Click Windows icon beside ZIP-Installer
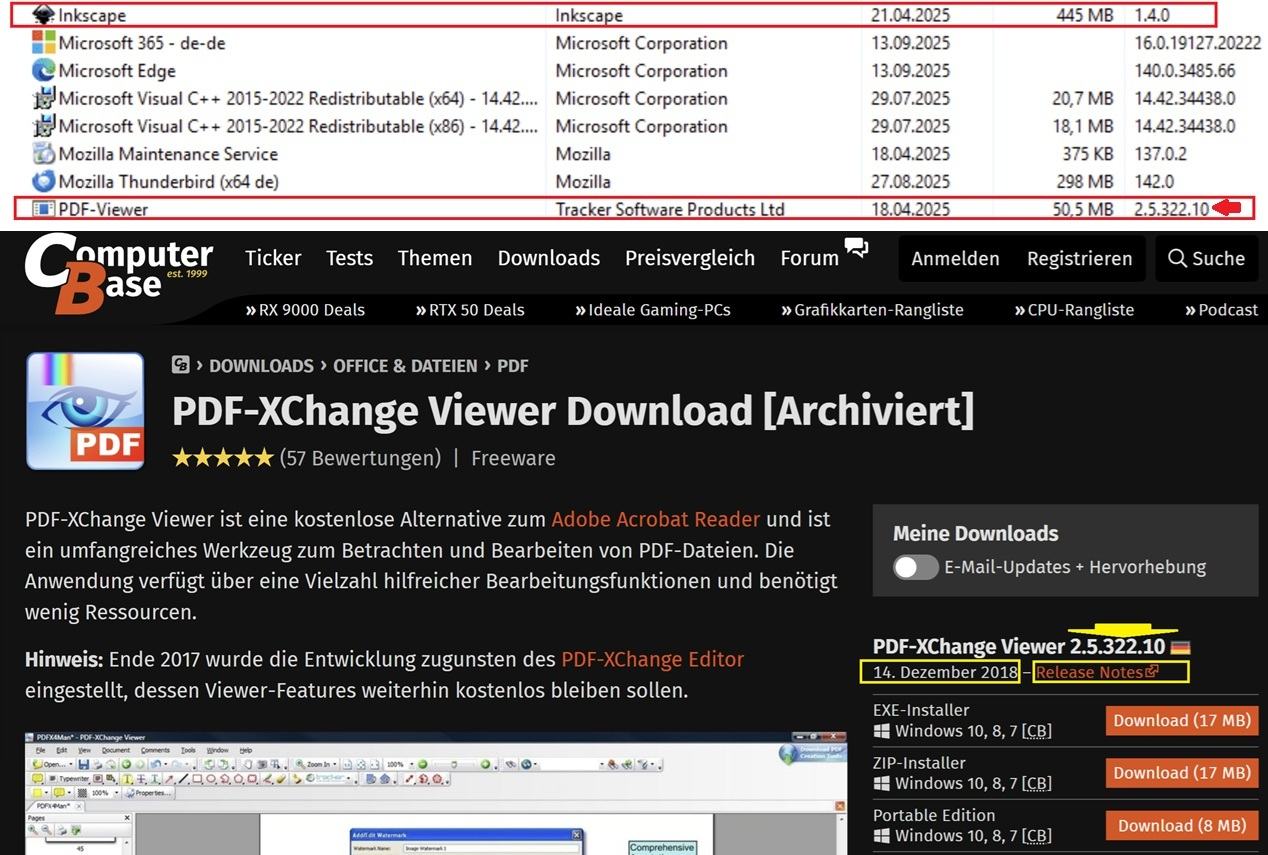1268x855 pixels. click(881, 783)
